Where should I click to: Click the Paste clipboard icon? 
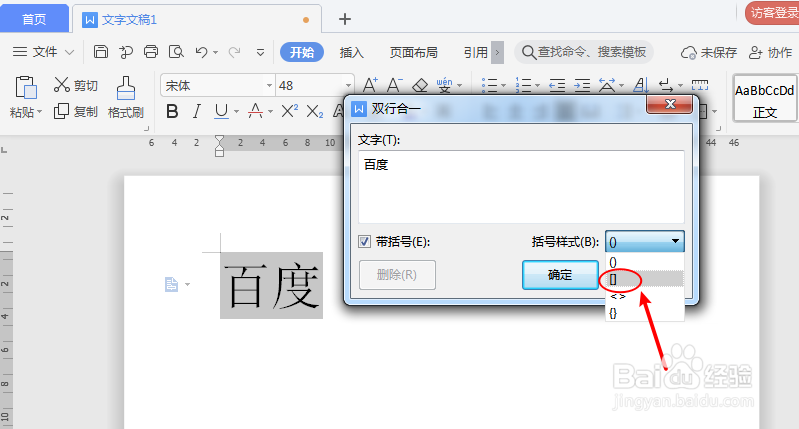(25, 88)
